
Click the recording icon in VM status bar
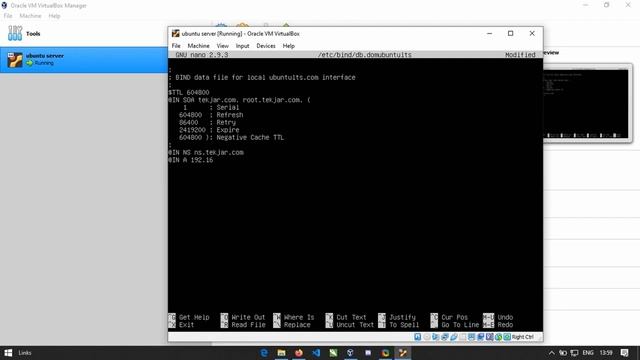481,337
